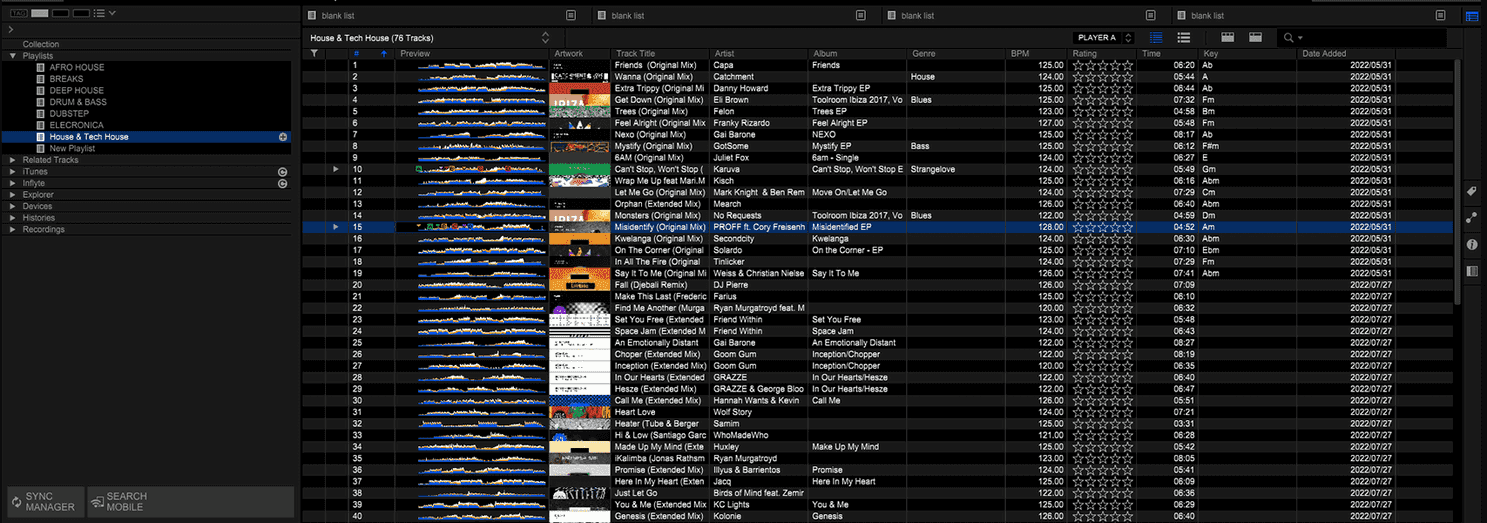Click the refresh icon beside iTunes
Image resolution: width=1487 pixels, height=523 pixels.
click(x=283, y=172)
